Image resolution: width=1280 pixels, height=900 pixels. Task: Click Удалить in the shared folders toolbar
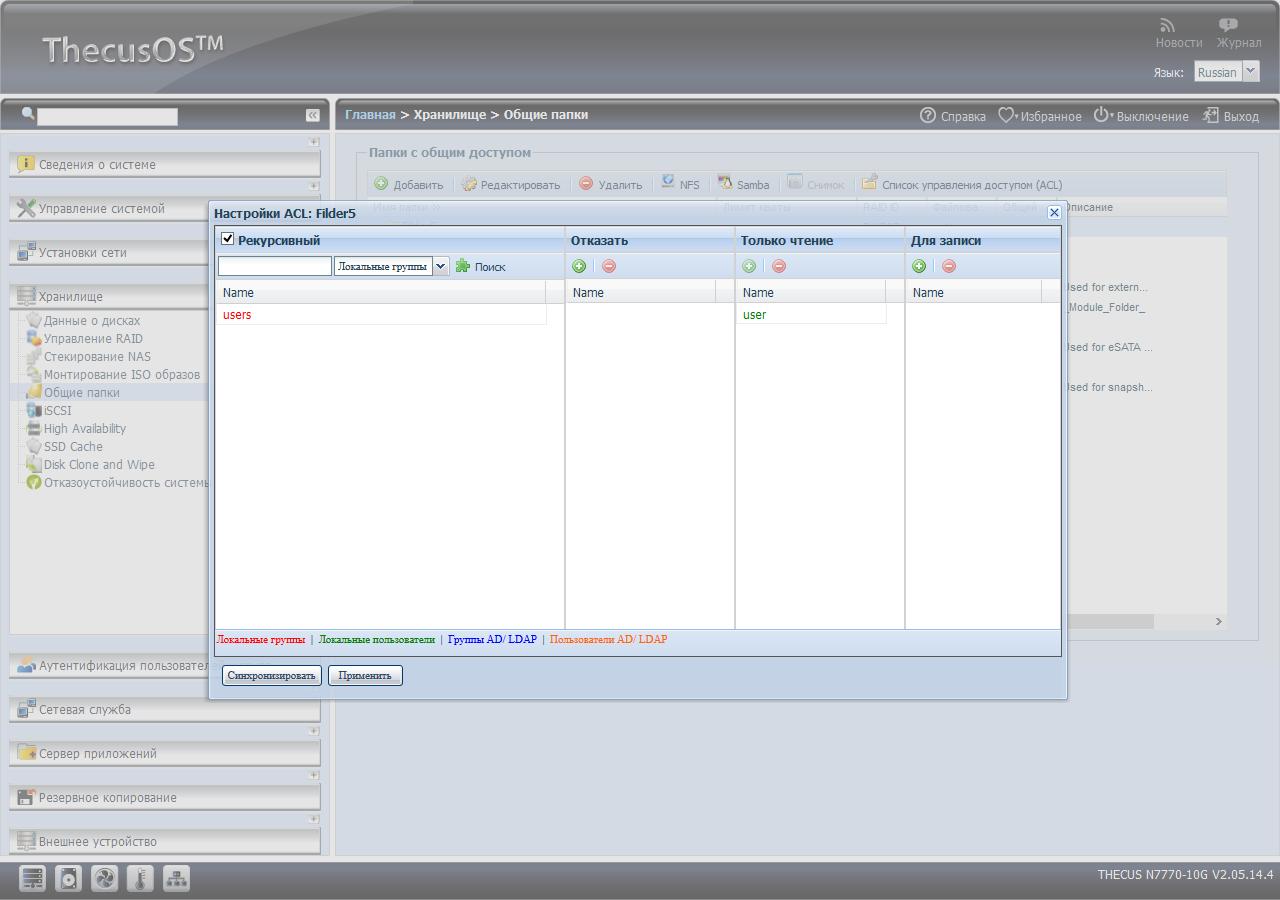point(611,185)
